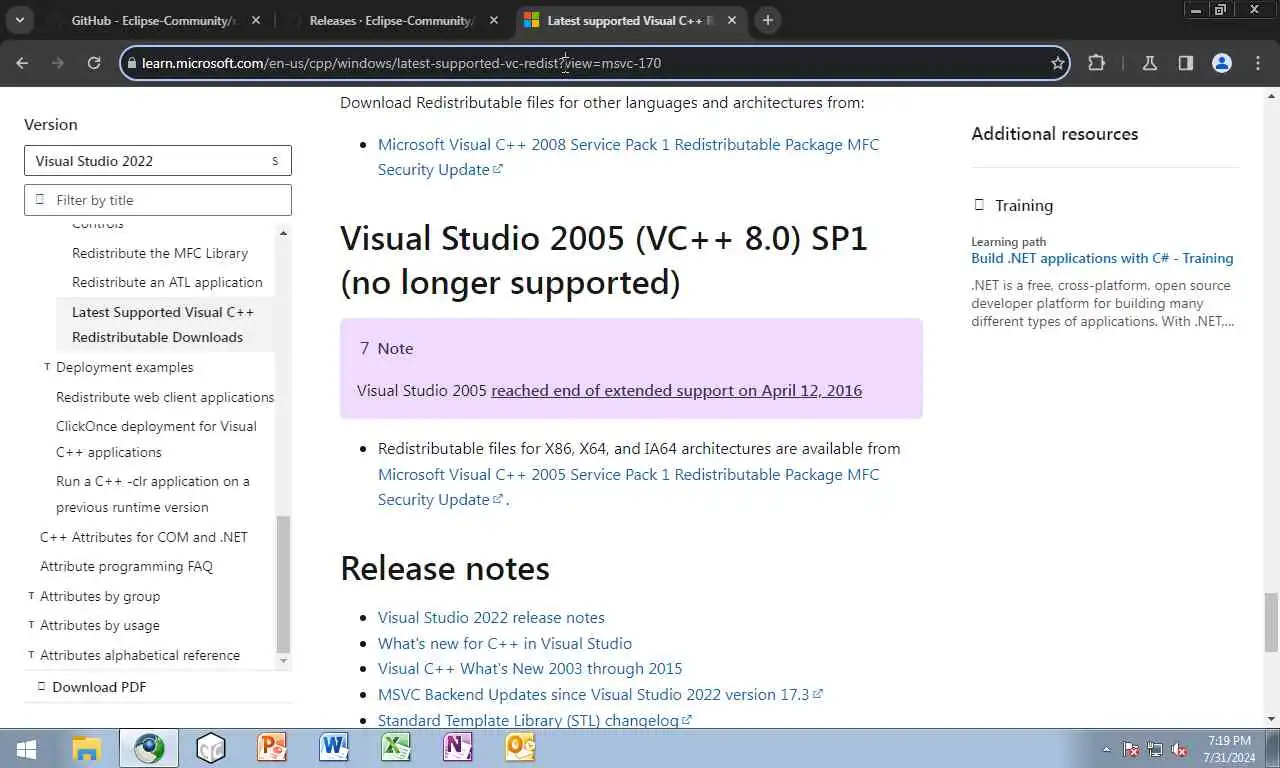
Task: Click the main page scrollbar thumb
Action: (x=1271, y=621)
